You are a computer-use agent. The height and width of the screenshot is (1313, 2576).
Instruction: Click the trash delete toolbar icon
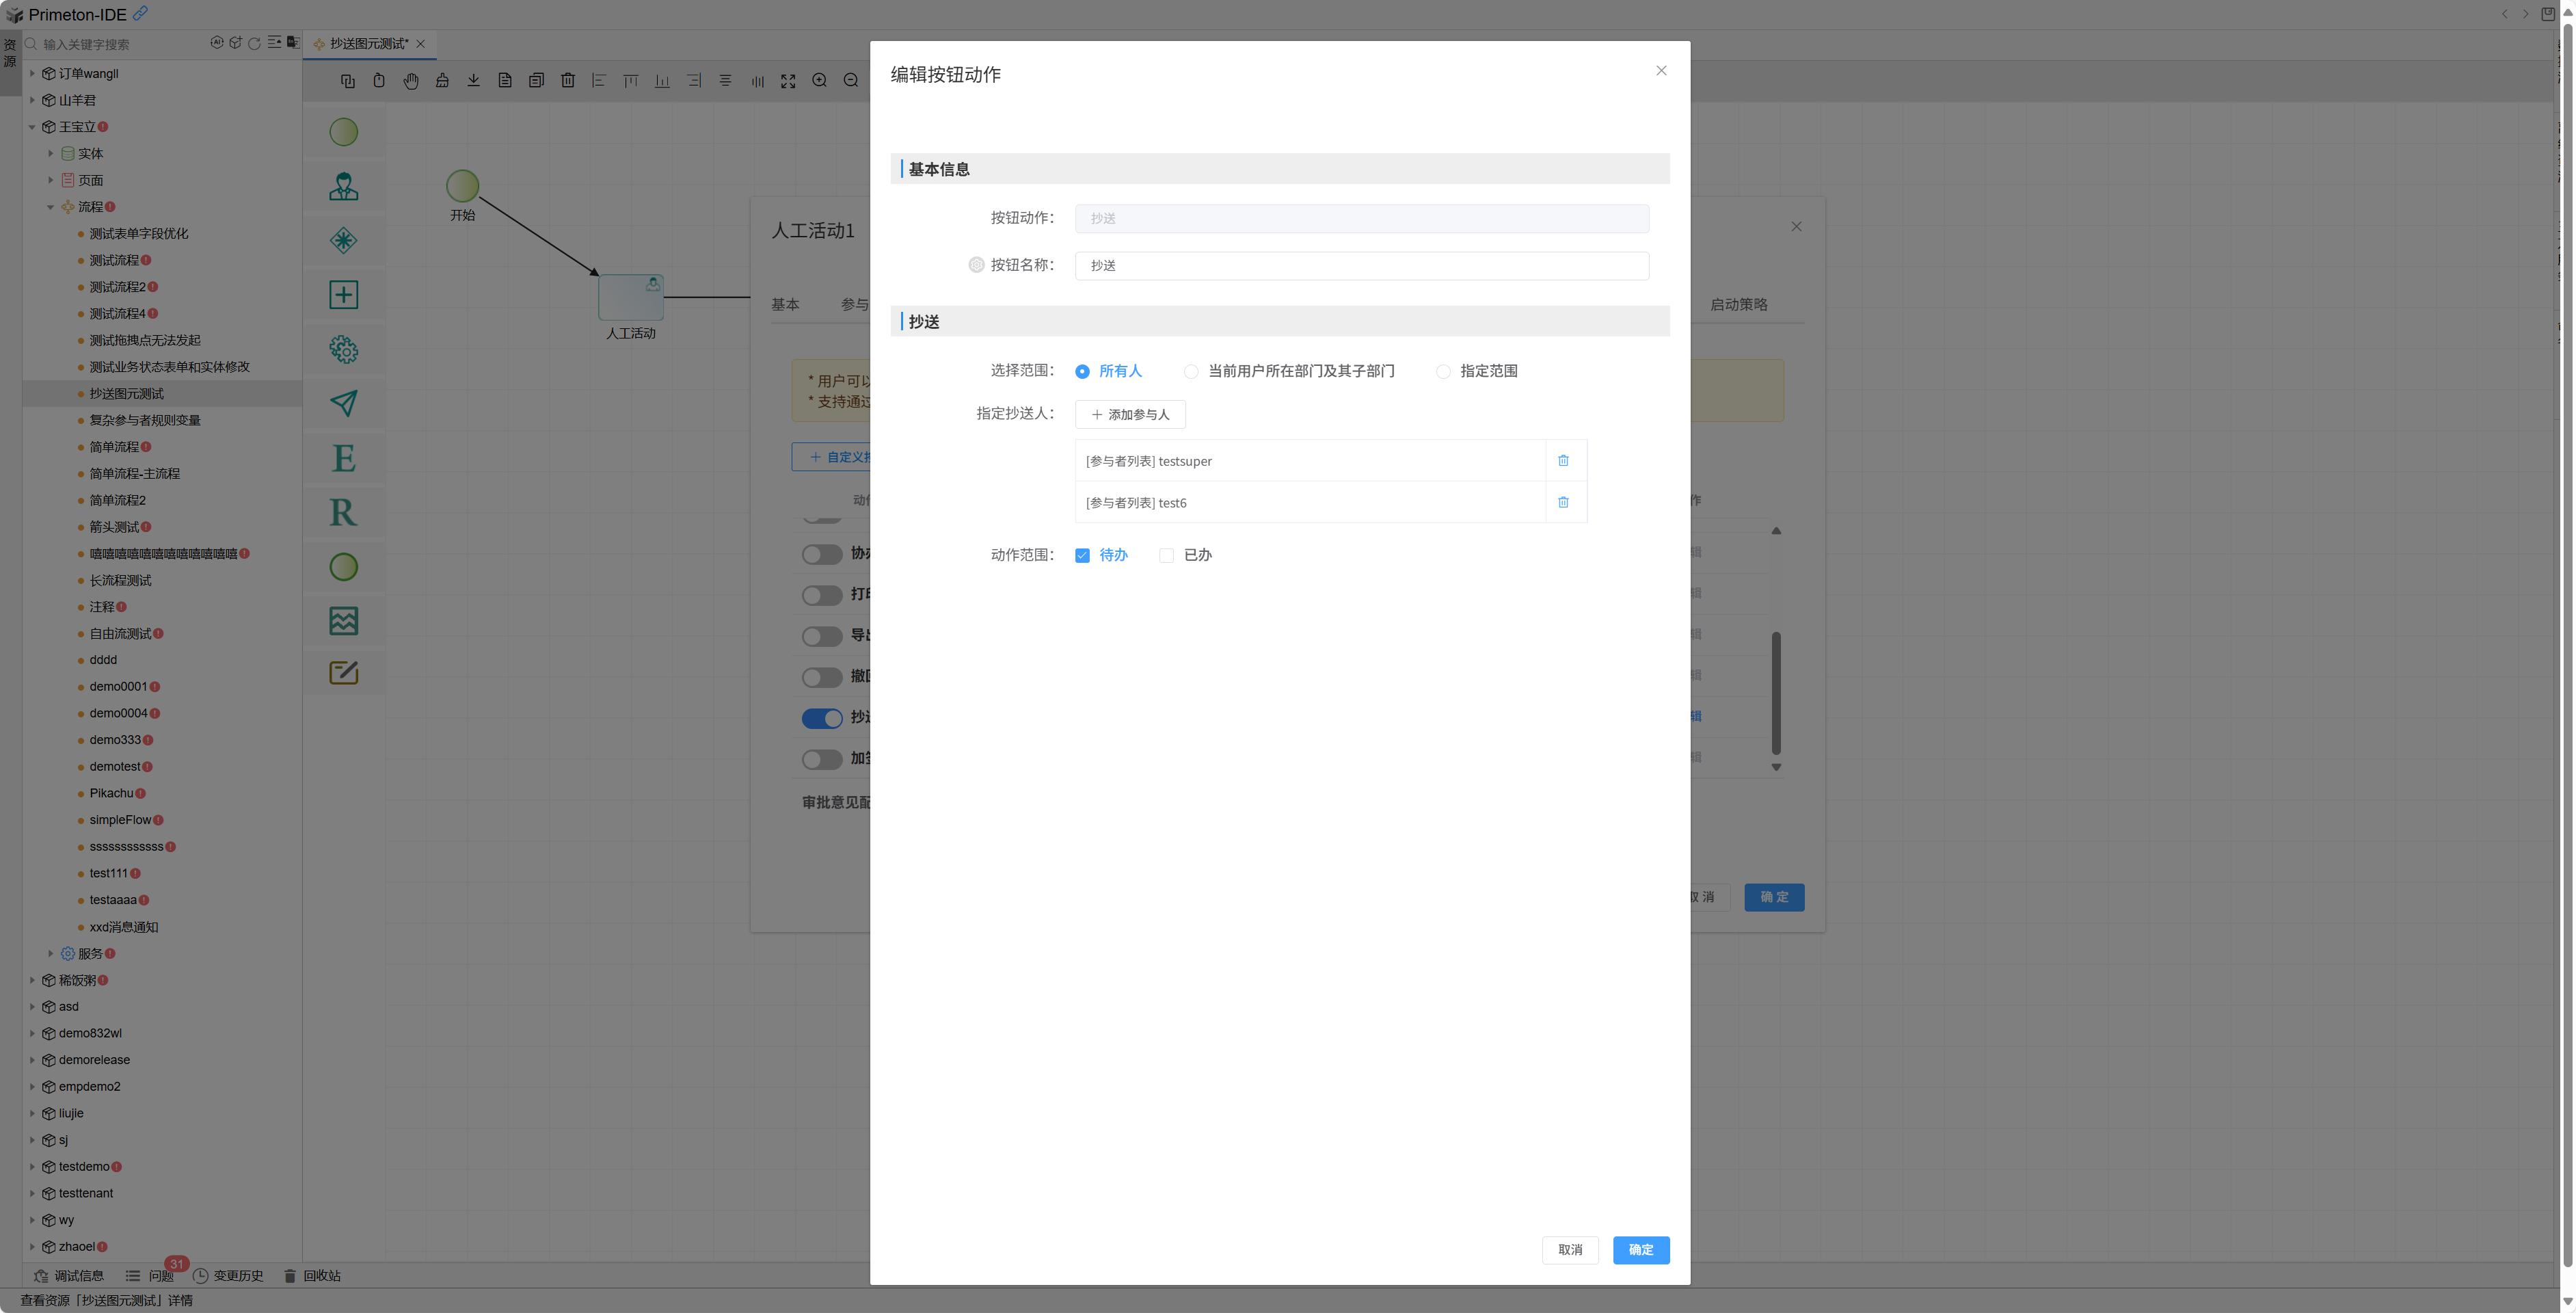pos(567,81)
